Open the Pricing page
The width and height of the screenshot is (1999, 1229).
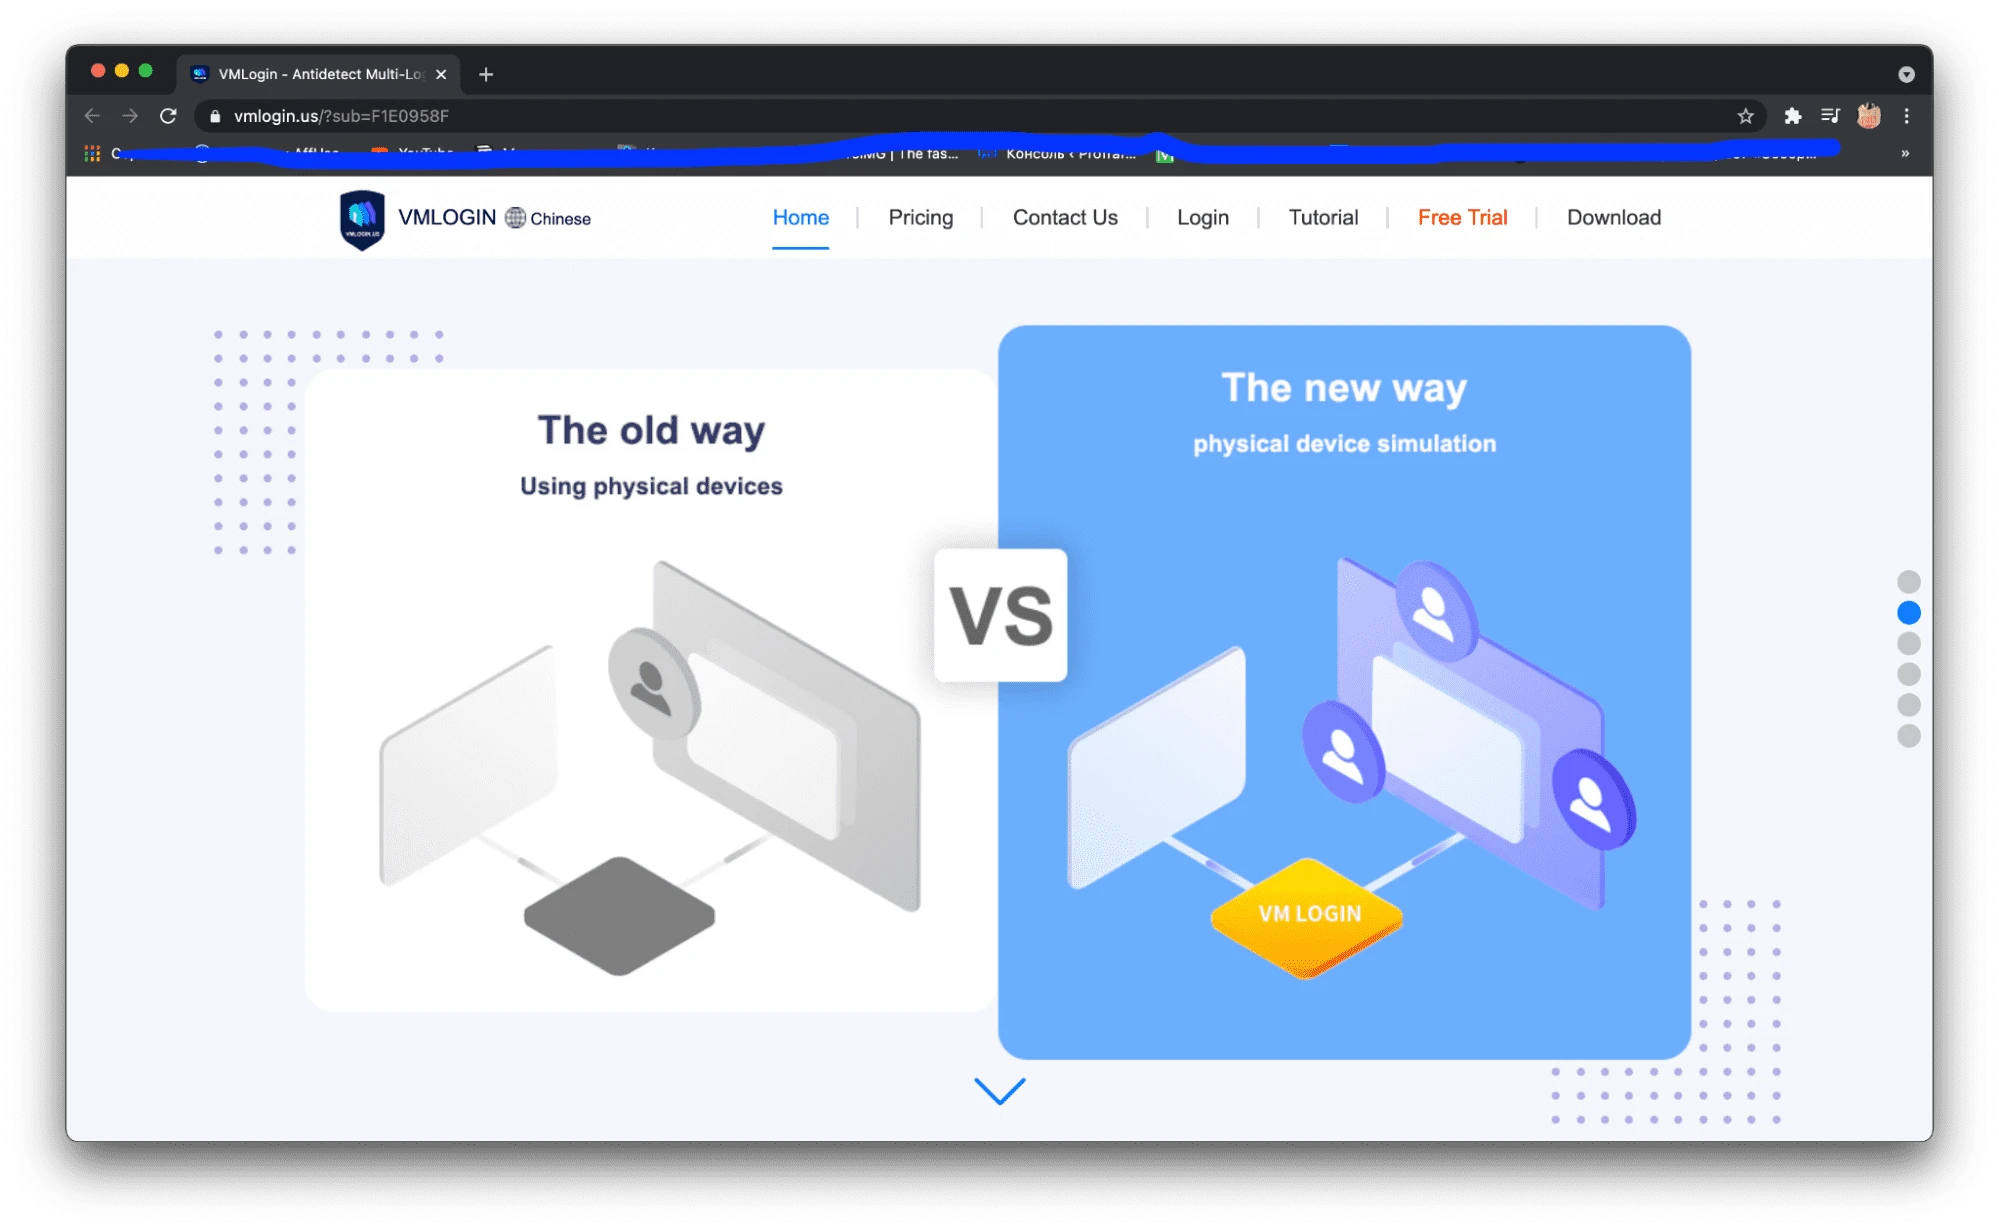pos(920,217)
